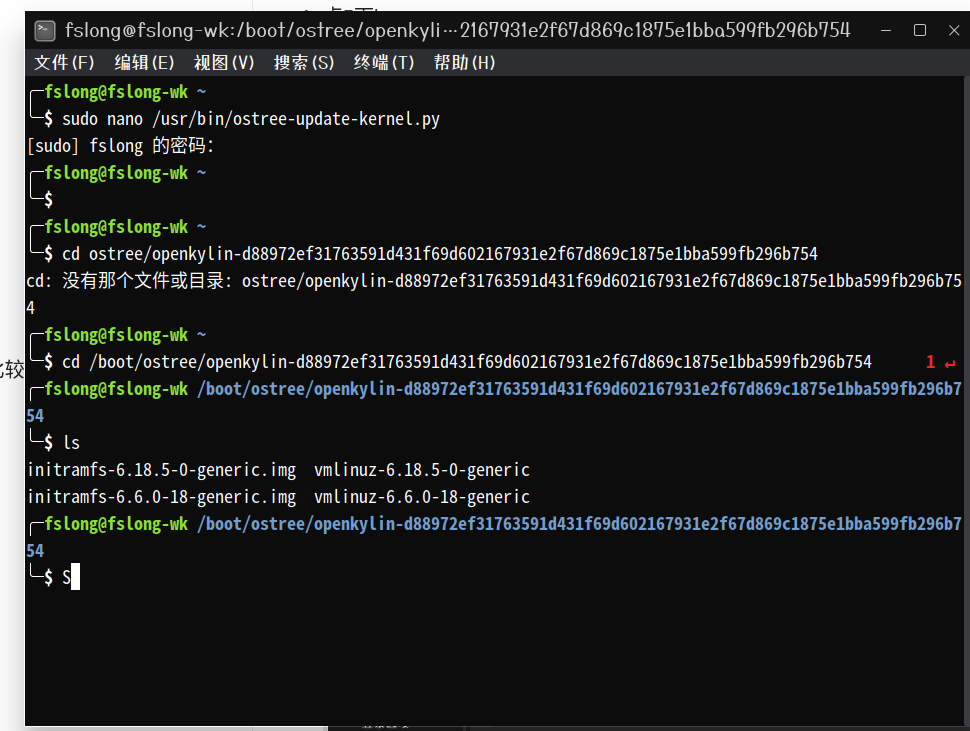
Task: Open the 搜索(S) menu
Action: pos(304,63)
